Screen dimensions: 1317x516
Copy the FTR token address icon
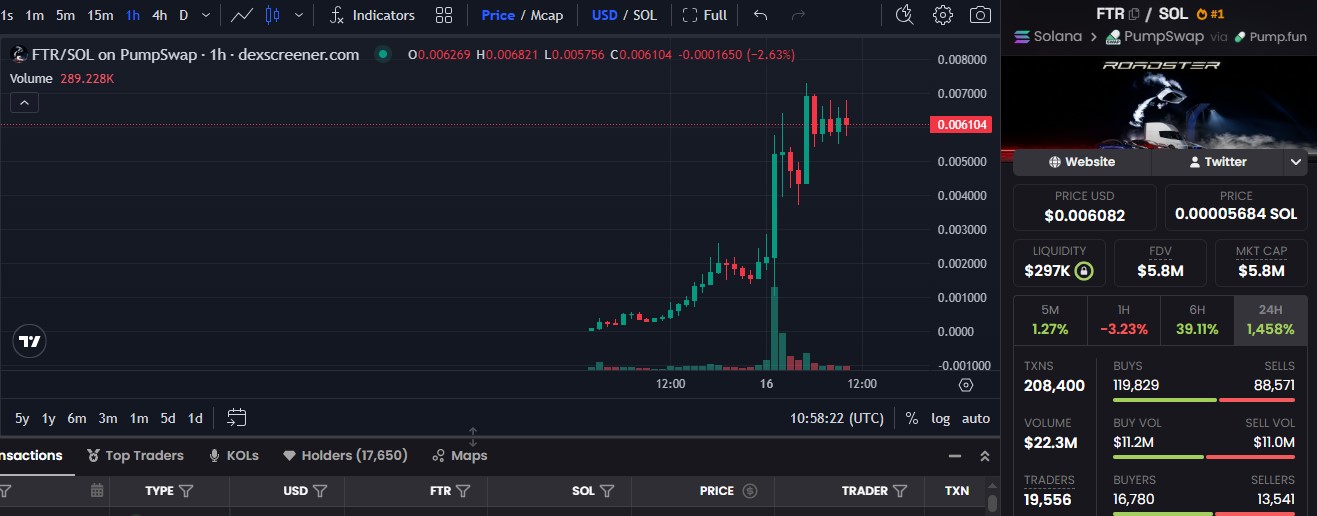pos(1133,14)
